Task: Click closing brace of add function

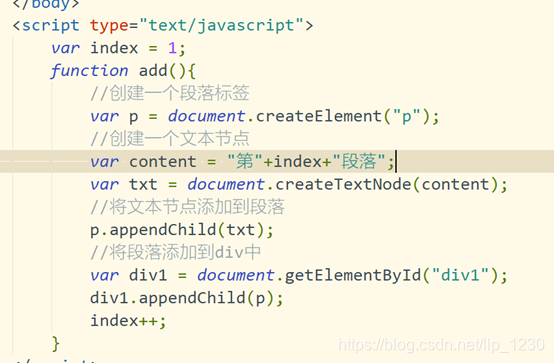Action: (55, 344)
